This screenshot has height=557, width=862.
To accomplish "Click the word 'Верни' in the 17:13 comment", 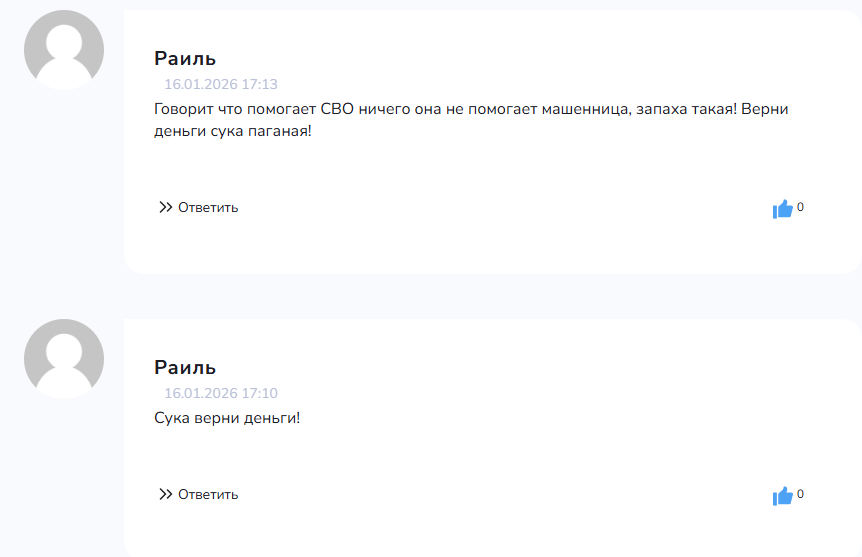I will coord(765,109).
